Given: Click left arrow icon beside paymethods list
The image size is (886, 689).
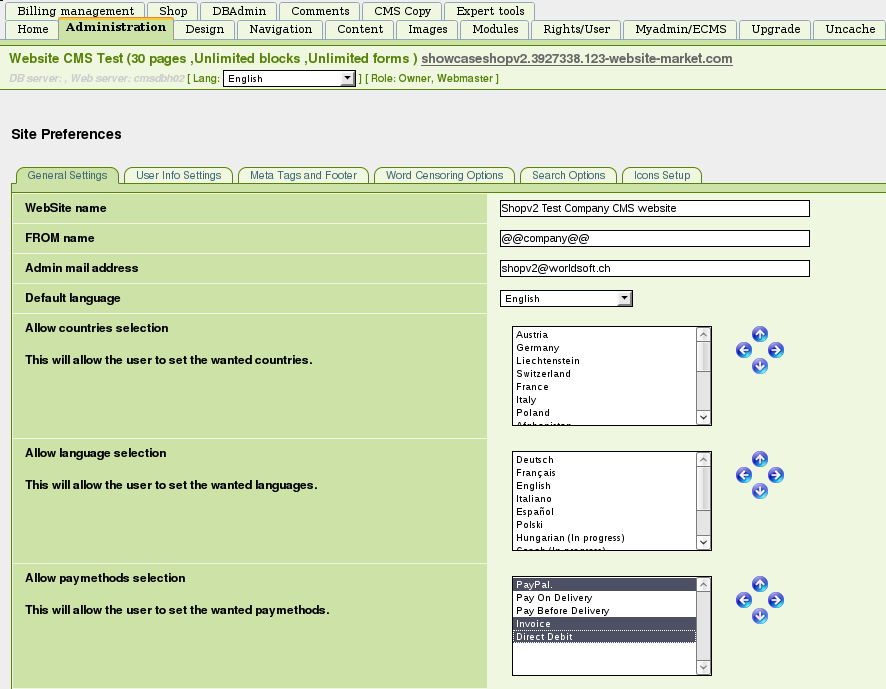Looking at the screenshot, I should (743, 600).
